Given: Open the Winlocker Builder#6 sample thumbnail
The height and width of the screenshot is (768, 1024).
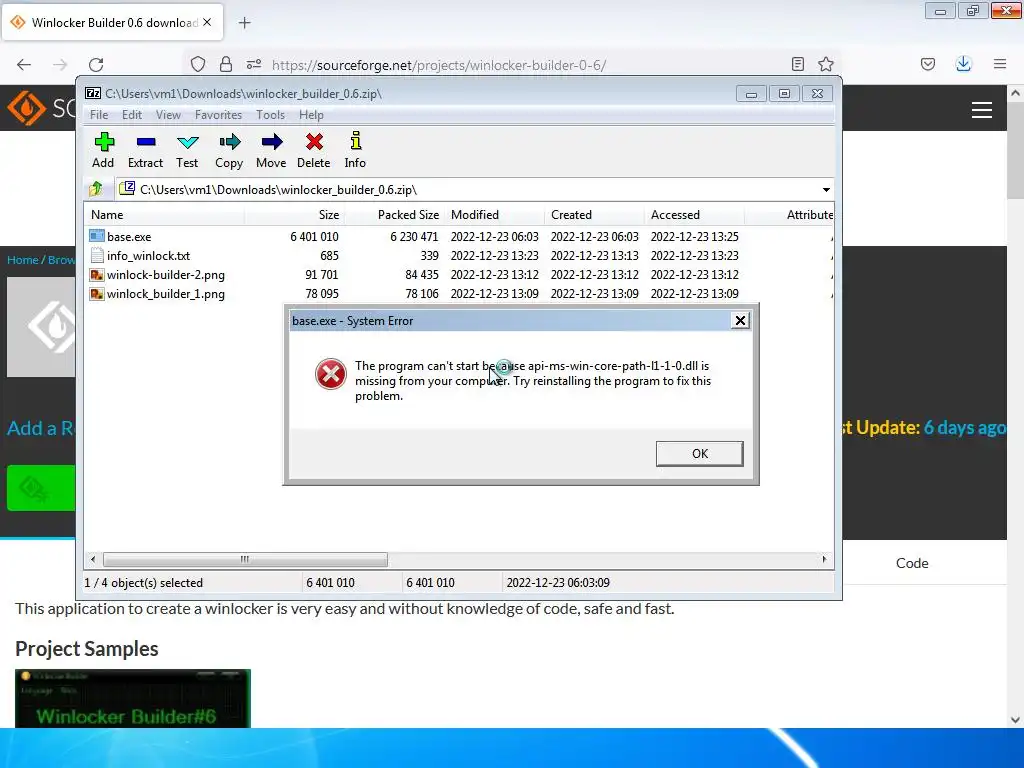Looking at the screenshot, I should 133,698.
